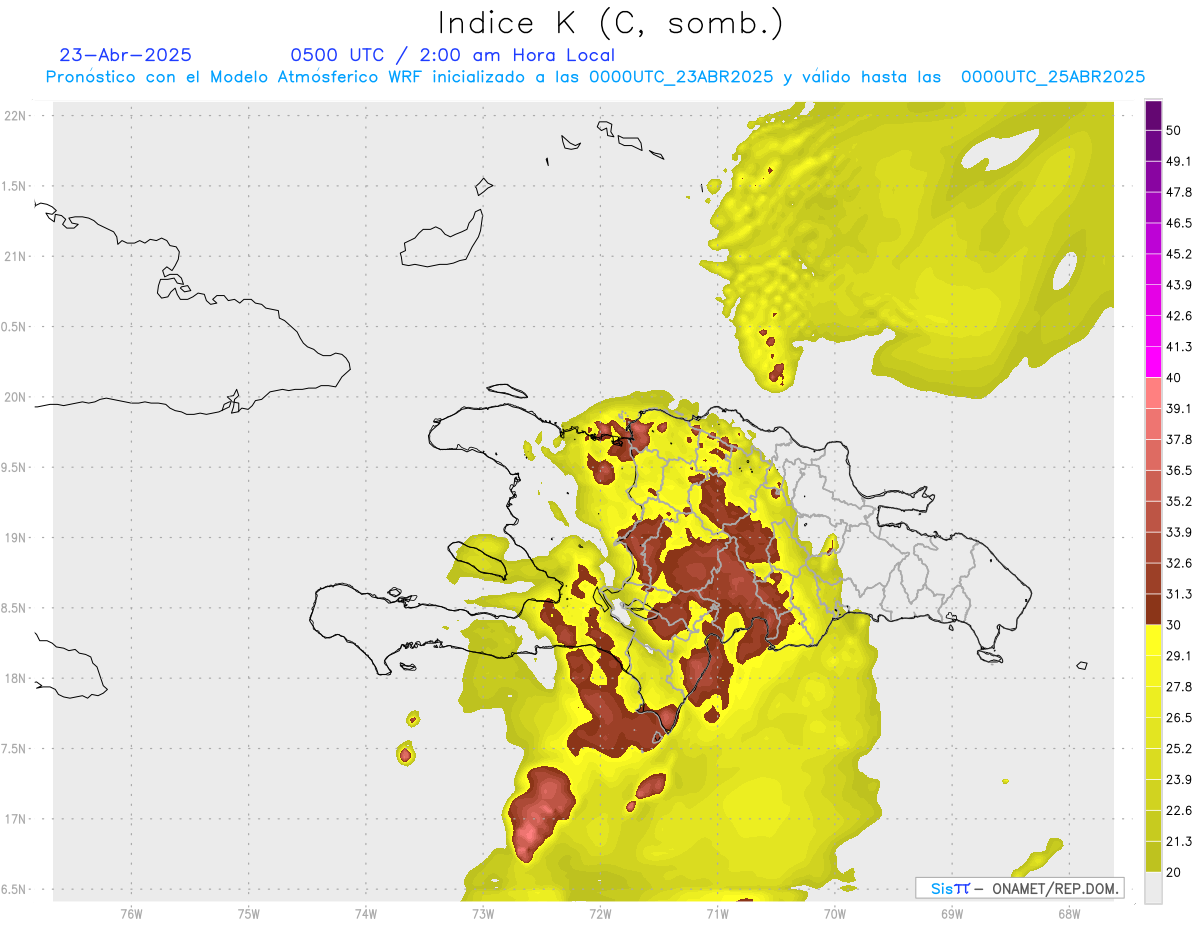Pick the salmon swatch between 39.1 and 40

point(1153,393)
